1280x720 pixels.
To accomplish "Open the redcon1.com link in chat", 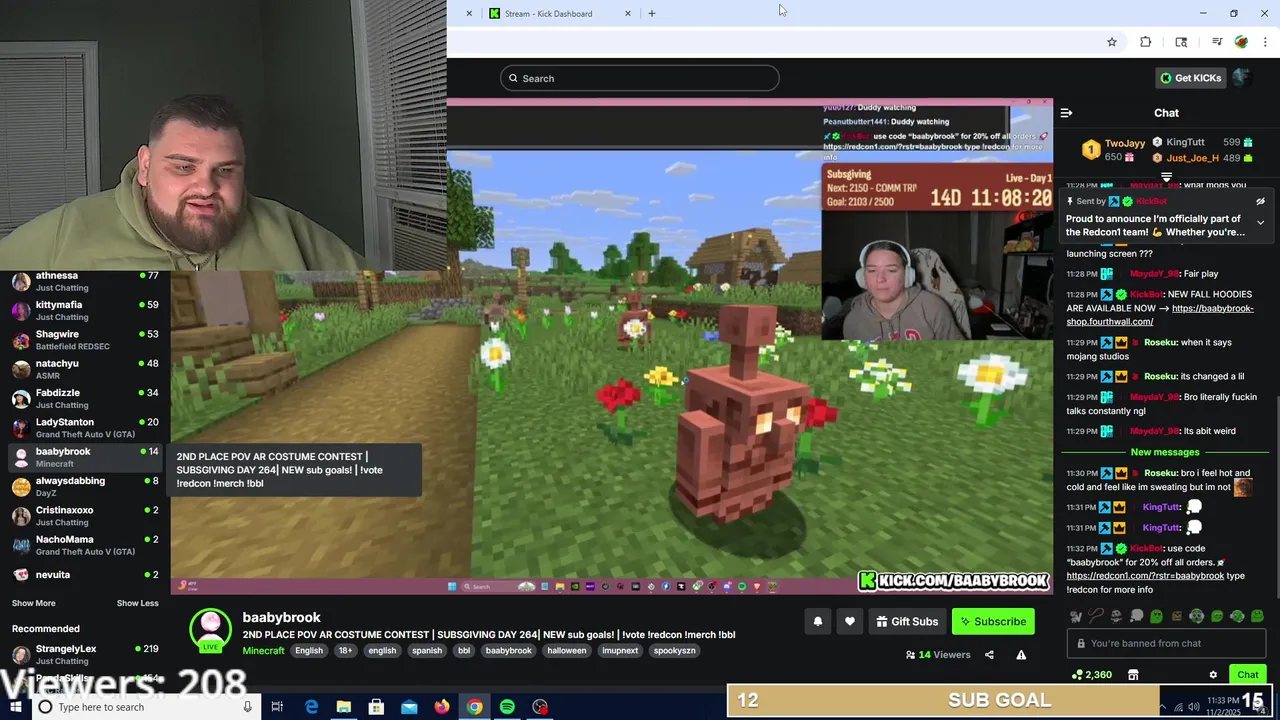I will coord(1145,576).
